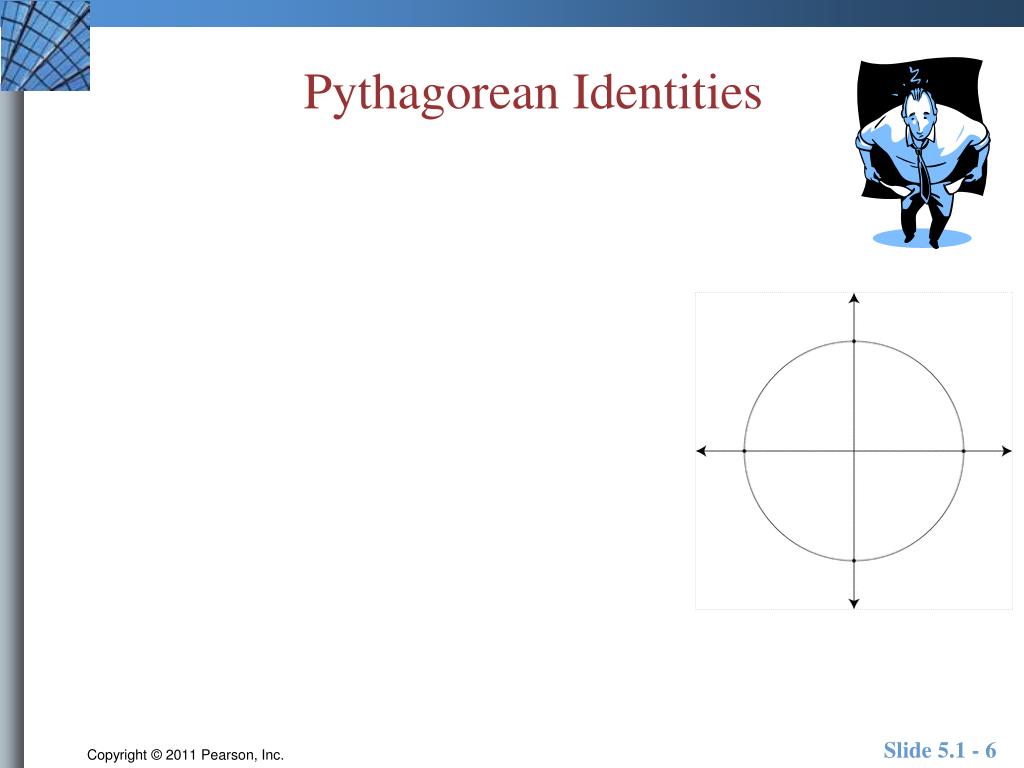This screenshot has width=1024, height=768.
Task: Click the Copyright © 2011 Pearson, Inc. text
Action: click(185, 755)
